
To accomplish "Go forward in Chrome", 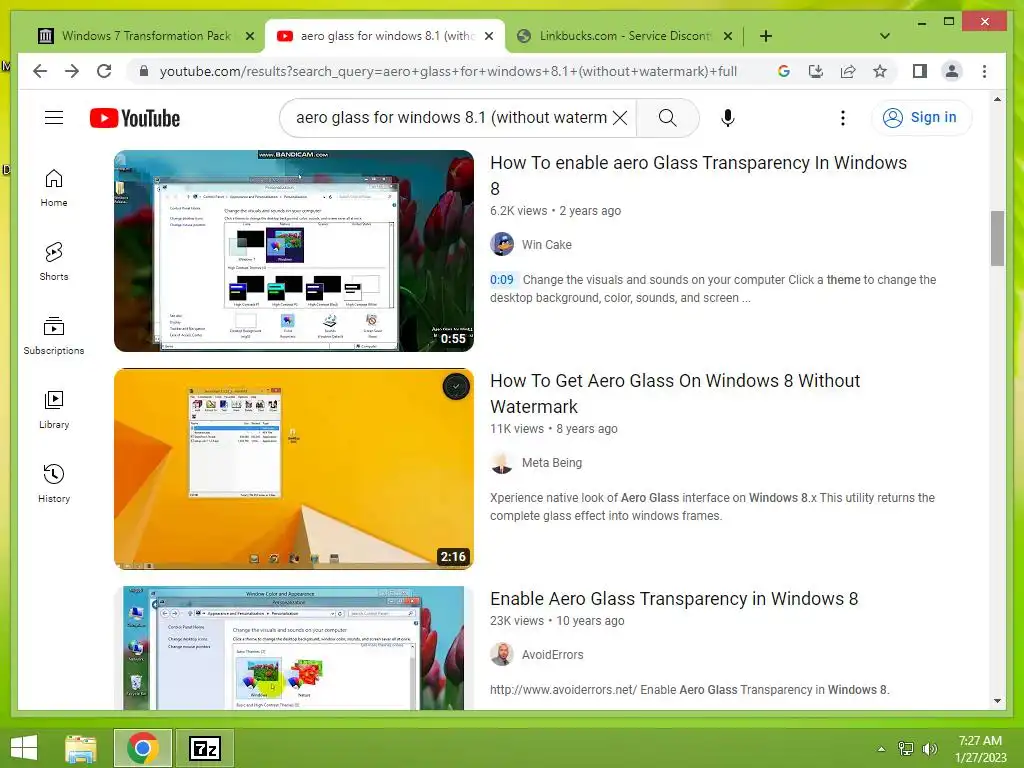I will (72, 71).
